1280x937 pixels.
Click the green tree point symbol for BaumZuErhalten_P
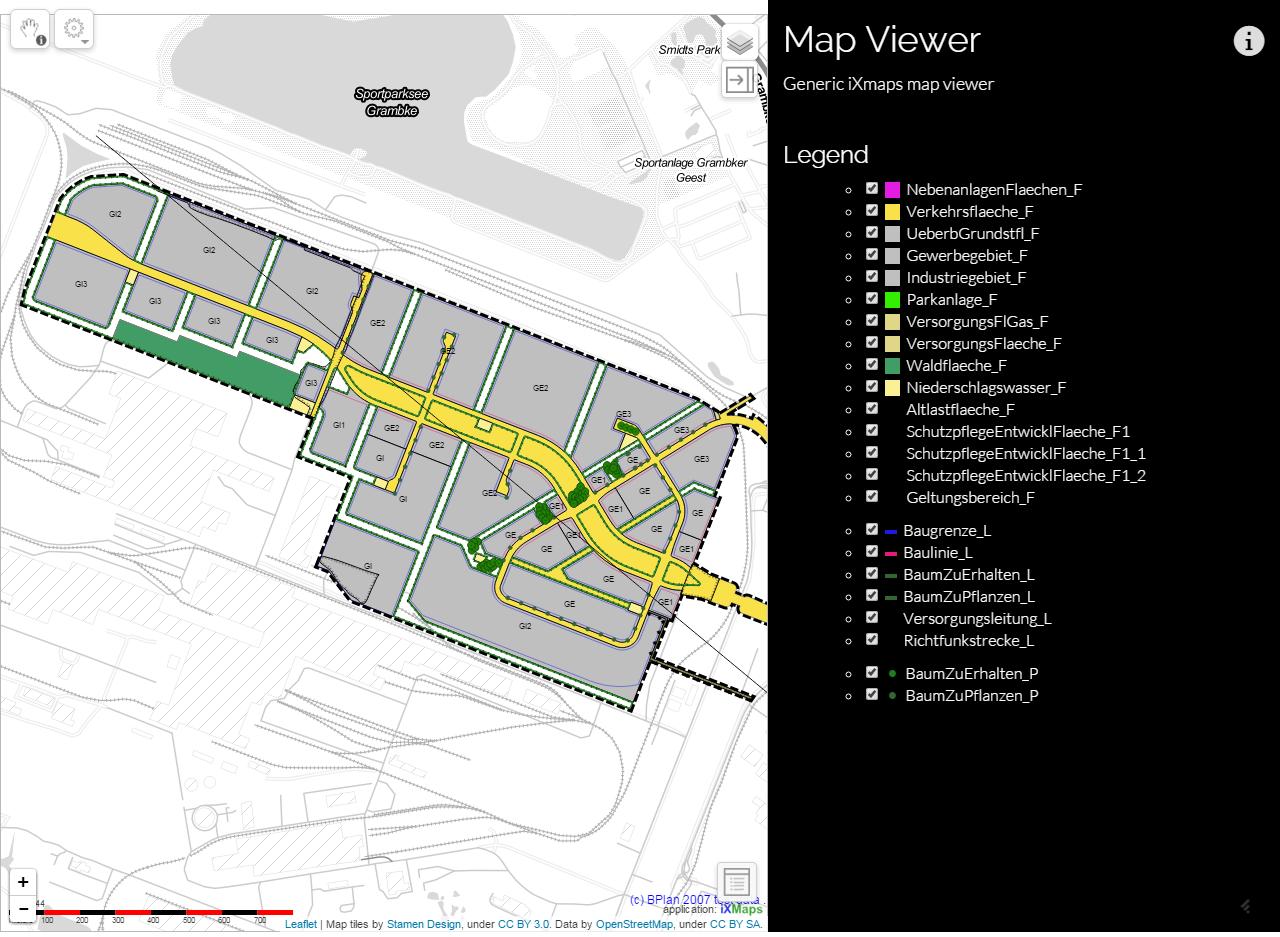[892, 674]
